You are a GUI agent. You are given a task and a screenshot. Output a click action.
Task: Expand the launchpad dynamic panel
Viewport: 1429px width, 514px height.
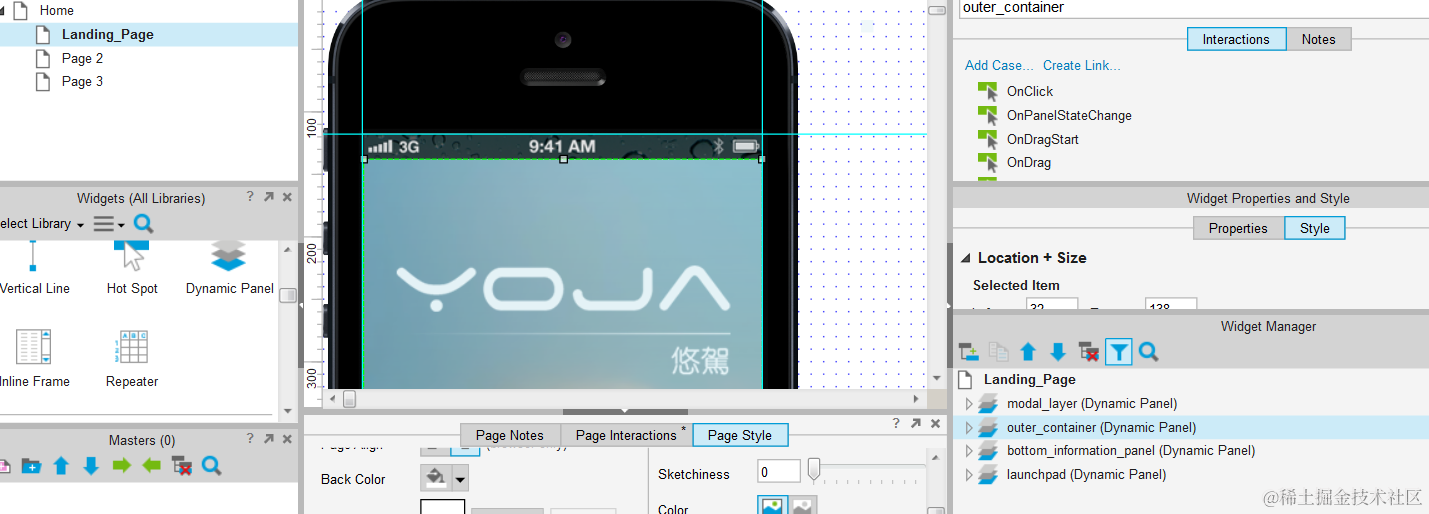(x=968, y=475)
